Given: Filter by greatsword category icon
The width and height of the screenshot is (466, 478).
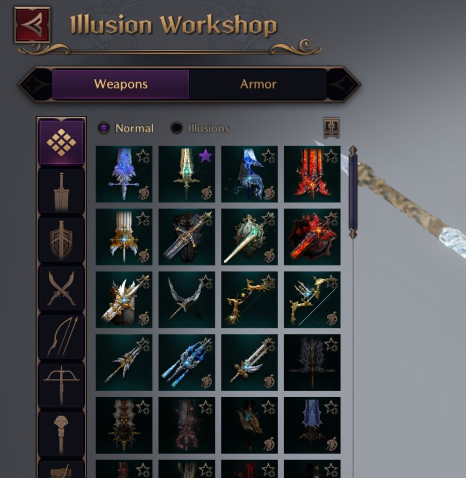Looking at the screenshot, I should [61, 191].
